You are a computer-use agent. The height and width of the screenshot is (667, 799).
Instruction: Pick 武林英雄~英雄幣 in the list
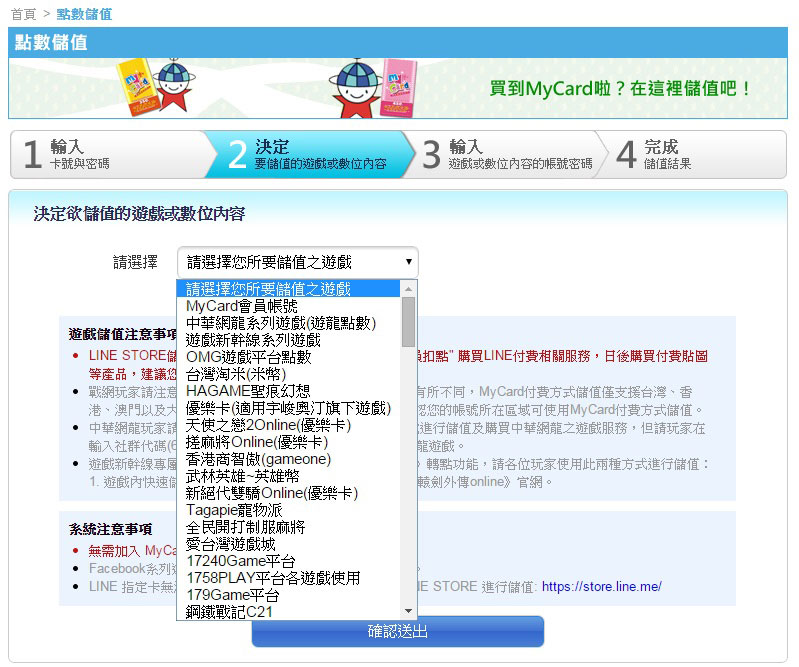coord(288,476)
